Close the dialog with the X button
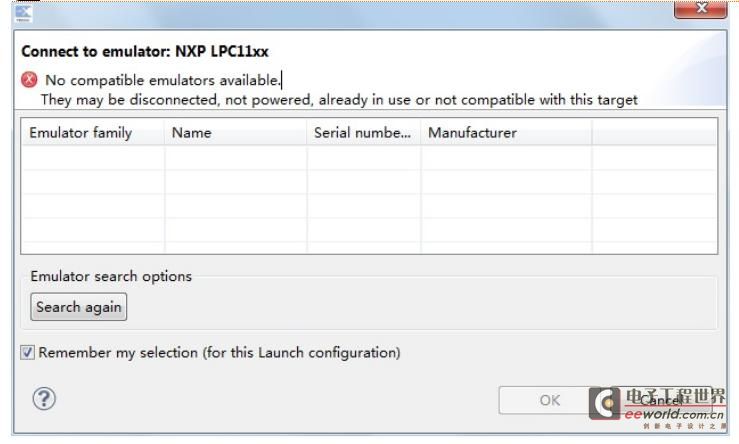Viewport: 739px width, 444px height. click(701, 8)
